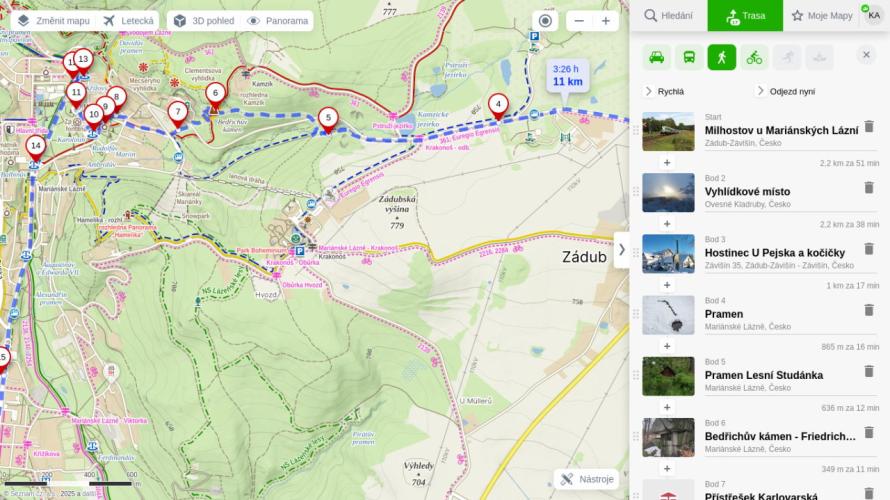The height and width of the screenshot is (500, 890).
Task: Open the Nástroje tools menu
Action: click(x=587, y=479)
